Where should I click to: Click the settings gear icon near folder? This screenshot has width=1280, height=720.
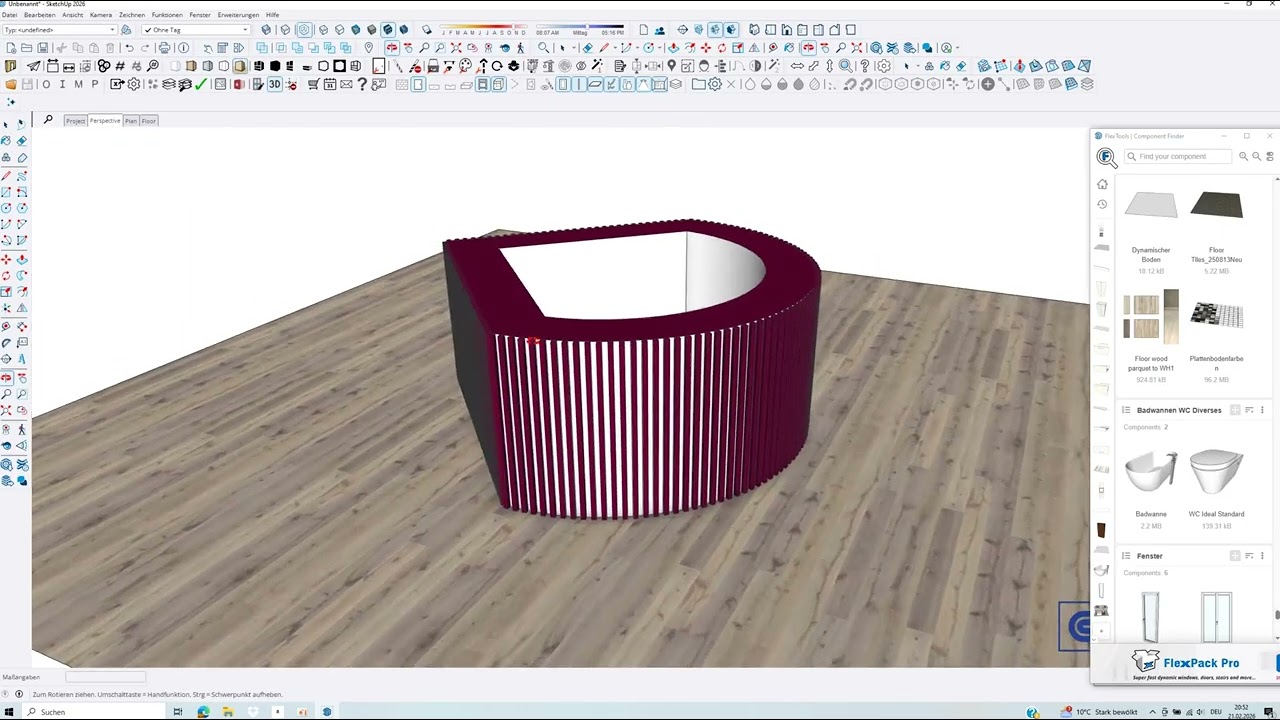pyautogui.click(x=715, y=85)
